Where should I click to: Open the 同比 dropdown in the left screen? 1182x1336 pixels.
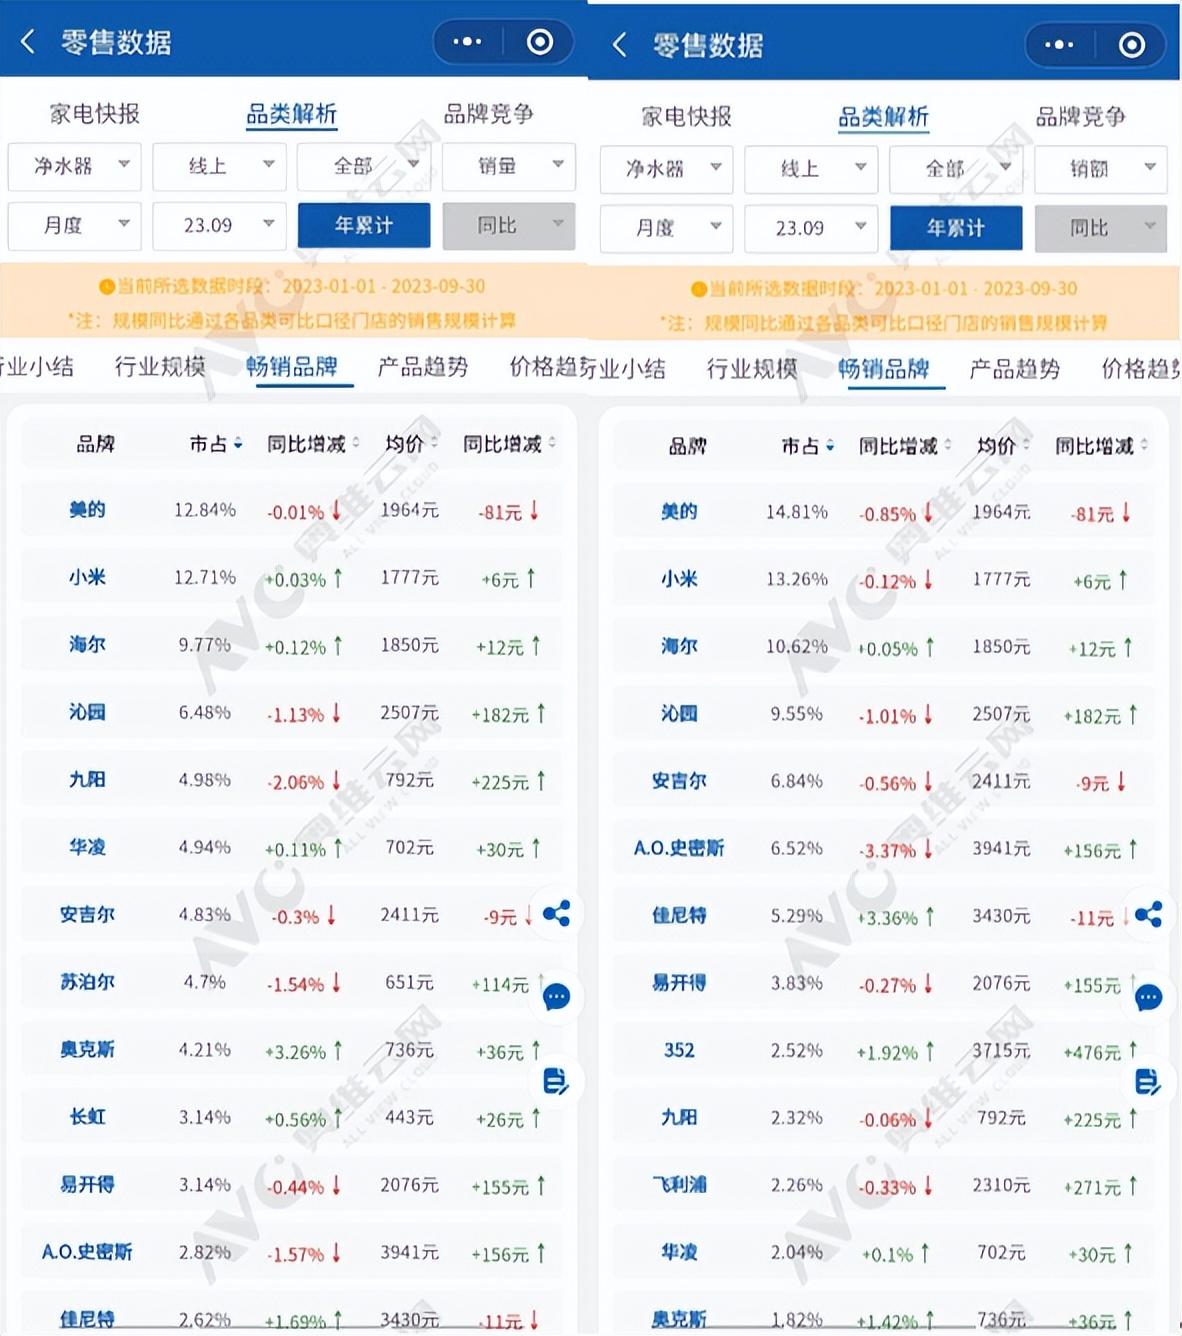click(x=509, y=226)
